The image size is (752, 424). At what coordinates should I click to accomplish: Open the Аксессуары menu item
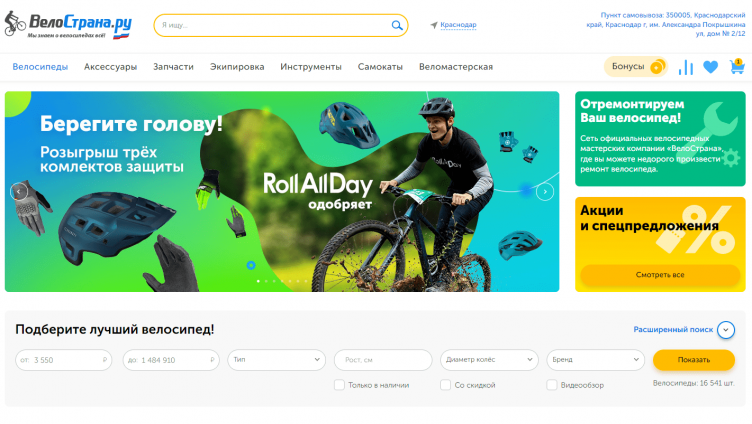[x=110, y=67]
